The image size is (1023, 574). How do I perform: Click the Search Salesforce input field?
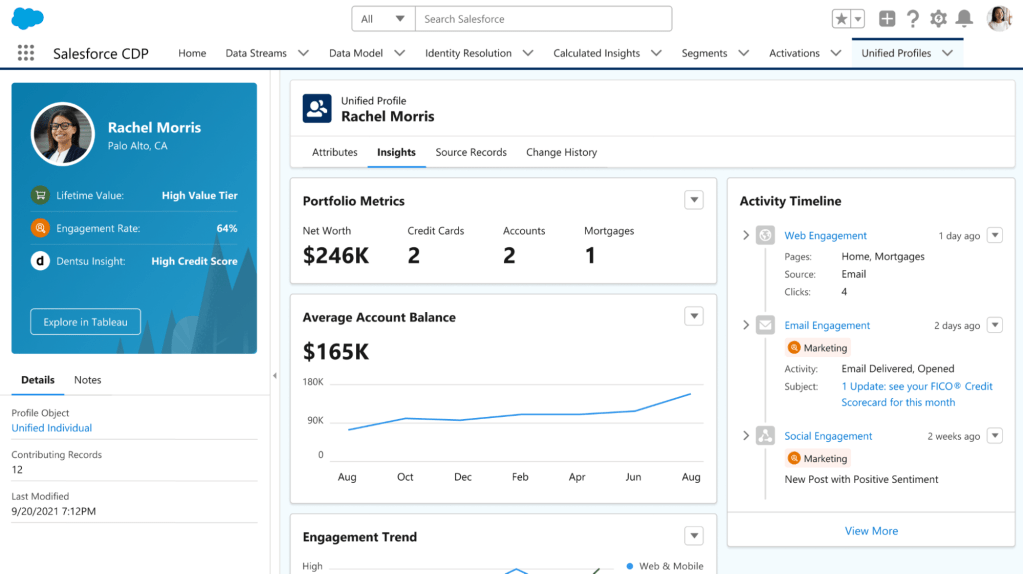click(543, 19)
